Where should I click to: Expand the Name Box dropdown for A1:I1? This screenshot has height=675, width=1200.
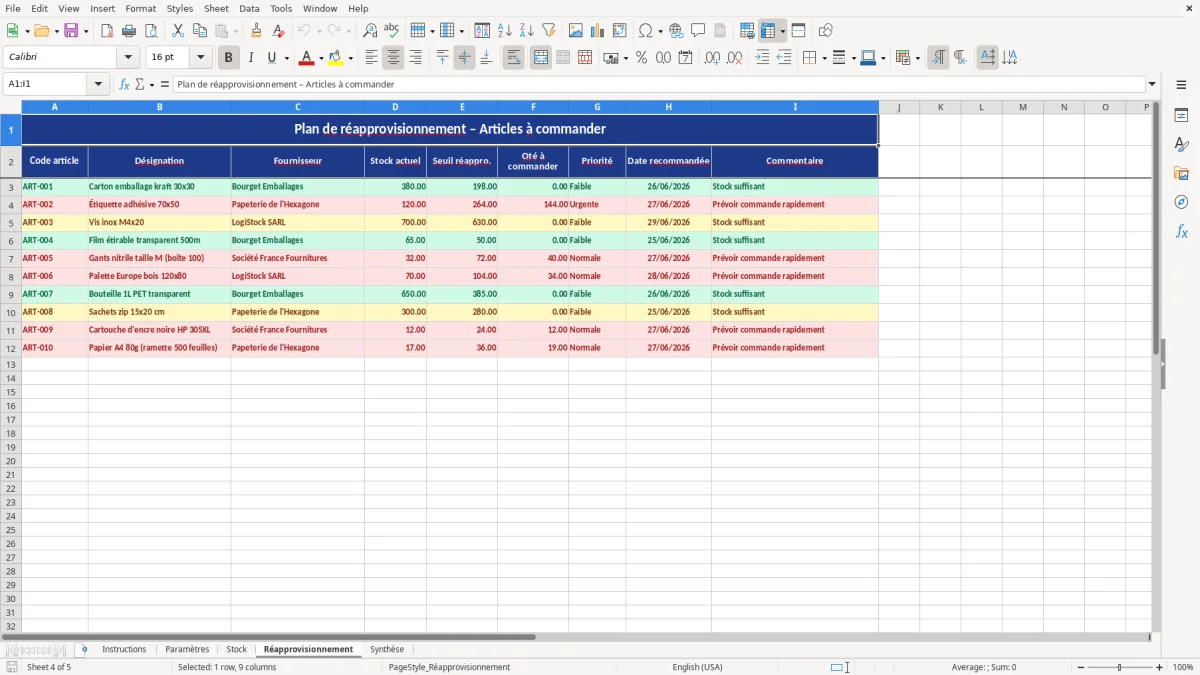[x=99, y=84]
